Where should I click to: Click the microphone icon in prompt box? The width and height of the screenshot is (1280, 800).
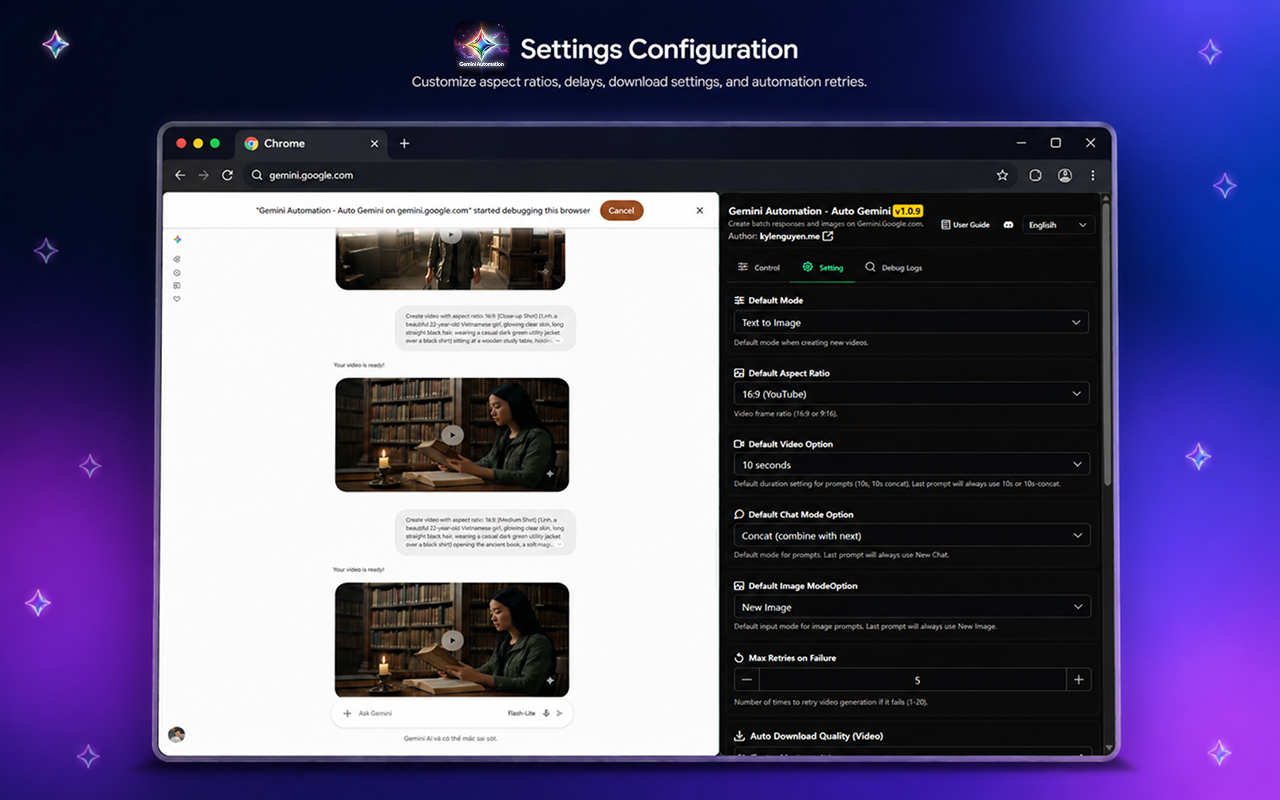(546, 713)
